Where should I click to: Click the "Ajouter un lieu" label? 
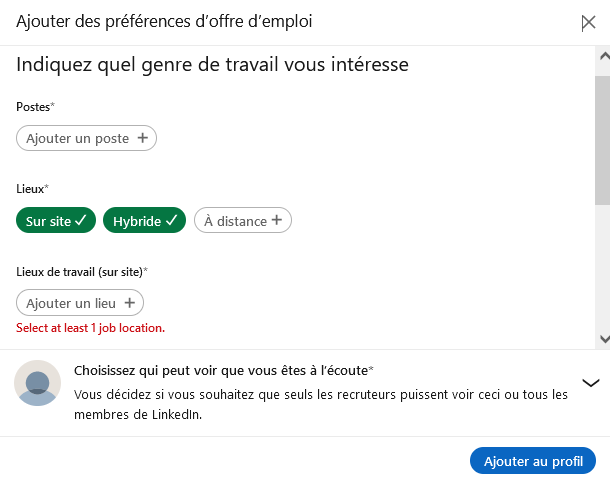click(71, 303)
